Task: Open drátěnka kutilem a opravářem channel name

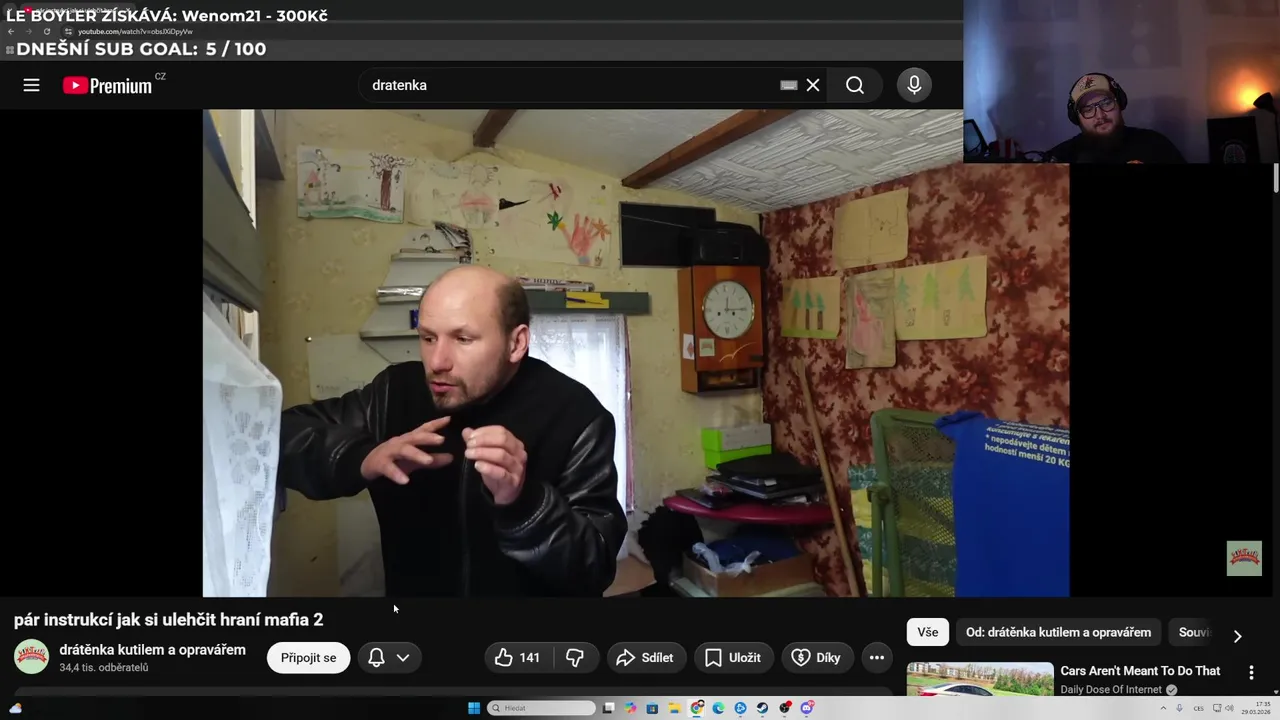Action: (152, 650)
